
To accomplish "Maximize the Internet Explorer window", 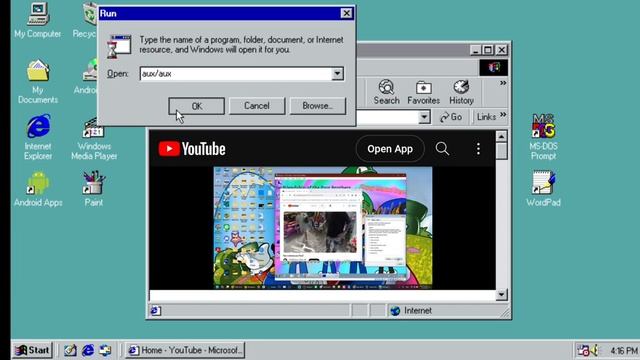I will tap(488, 50).
